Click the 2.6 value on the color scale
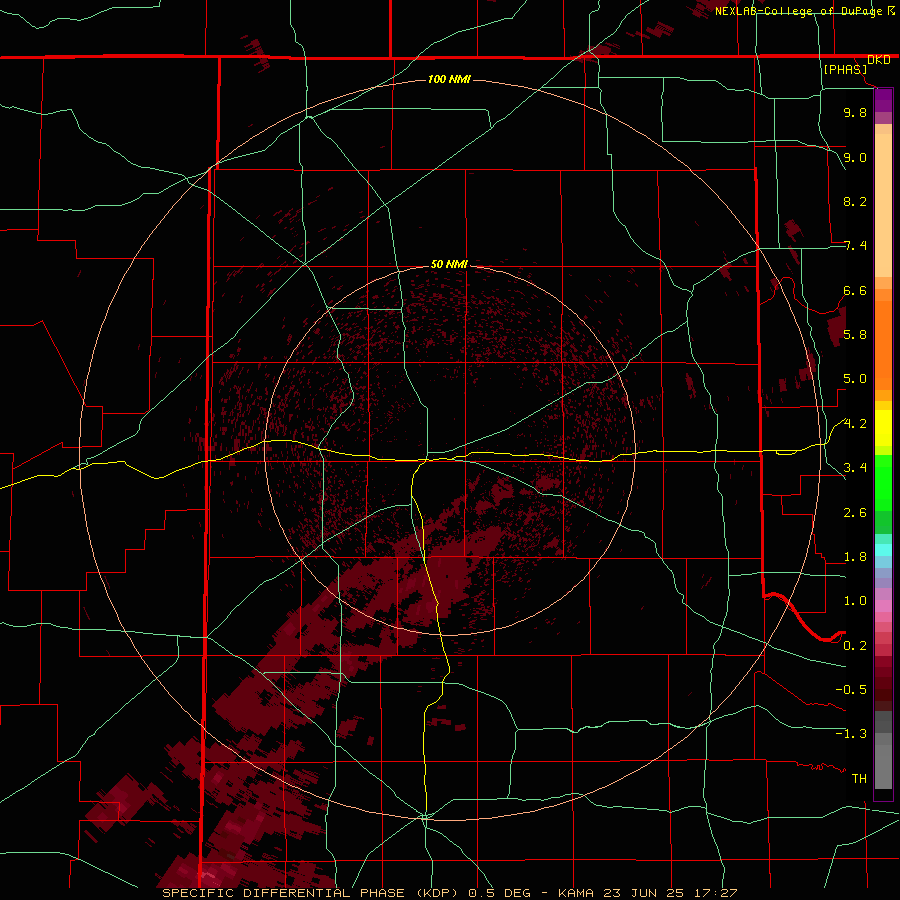900x900 pixels. click(x=855, y=513)
